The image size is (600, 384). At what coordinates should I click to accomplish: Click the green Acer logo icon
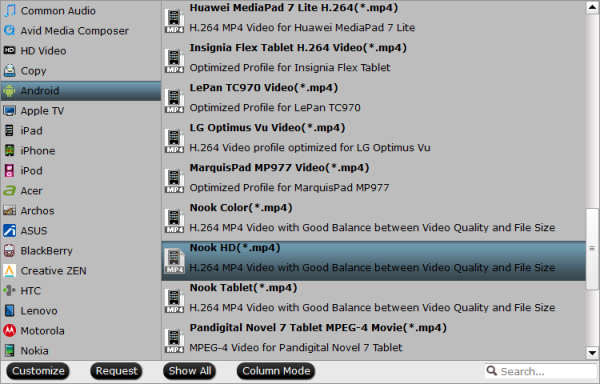coord(10,190)
